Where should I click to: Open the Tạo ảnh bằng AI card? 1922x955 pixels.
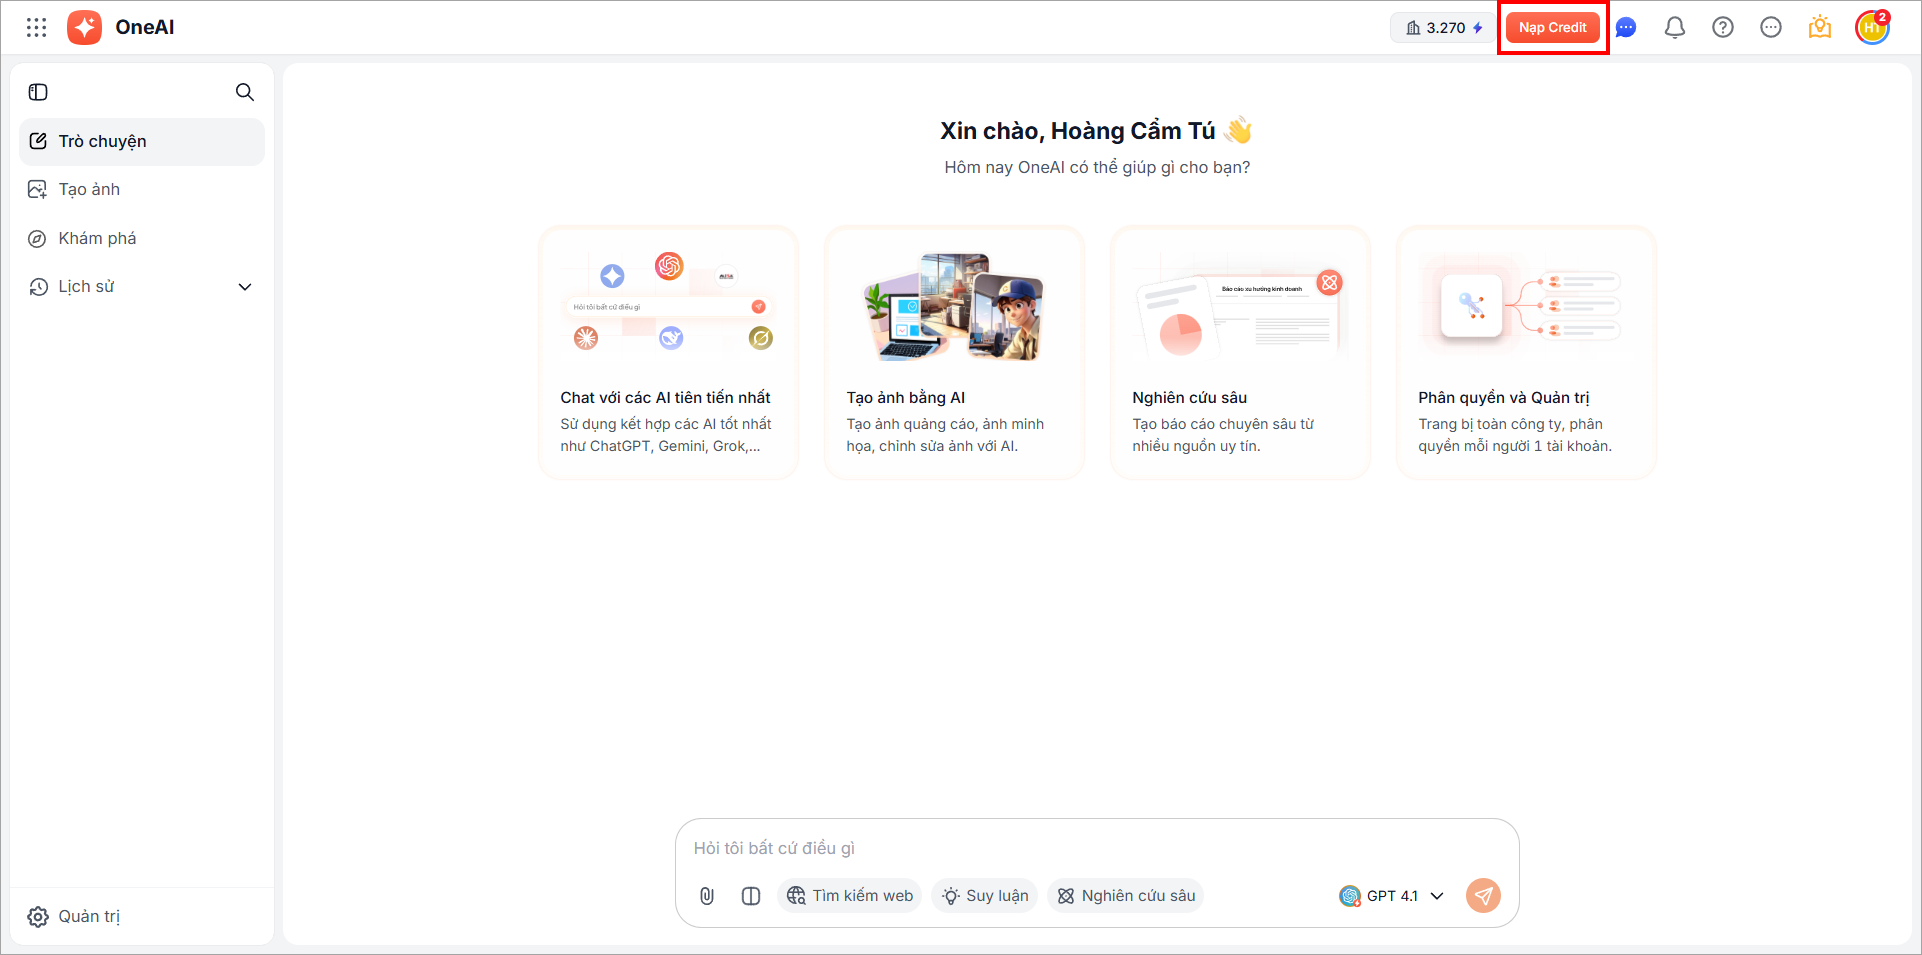(954, 352)
